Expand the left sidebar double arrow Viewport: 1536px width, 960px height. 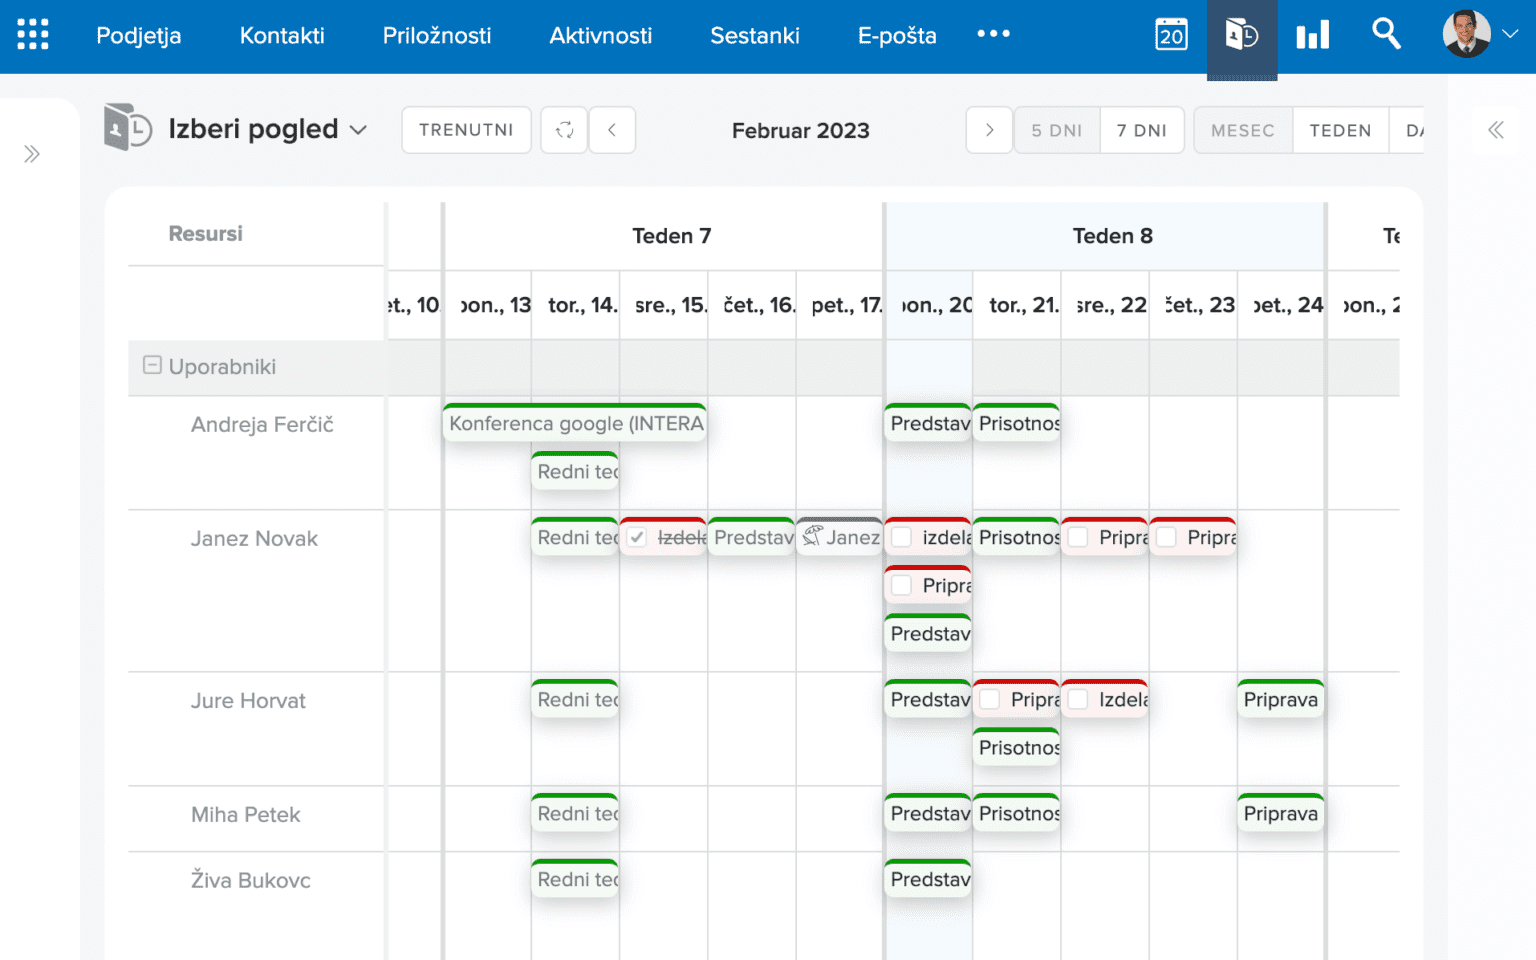click(32, 154)
